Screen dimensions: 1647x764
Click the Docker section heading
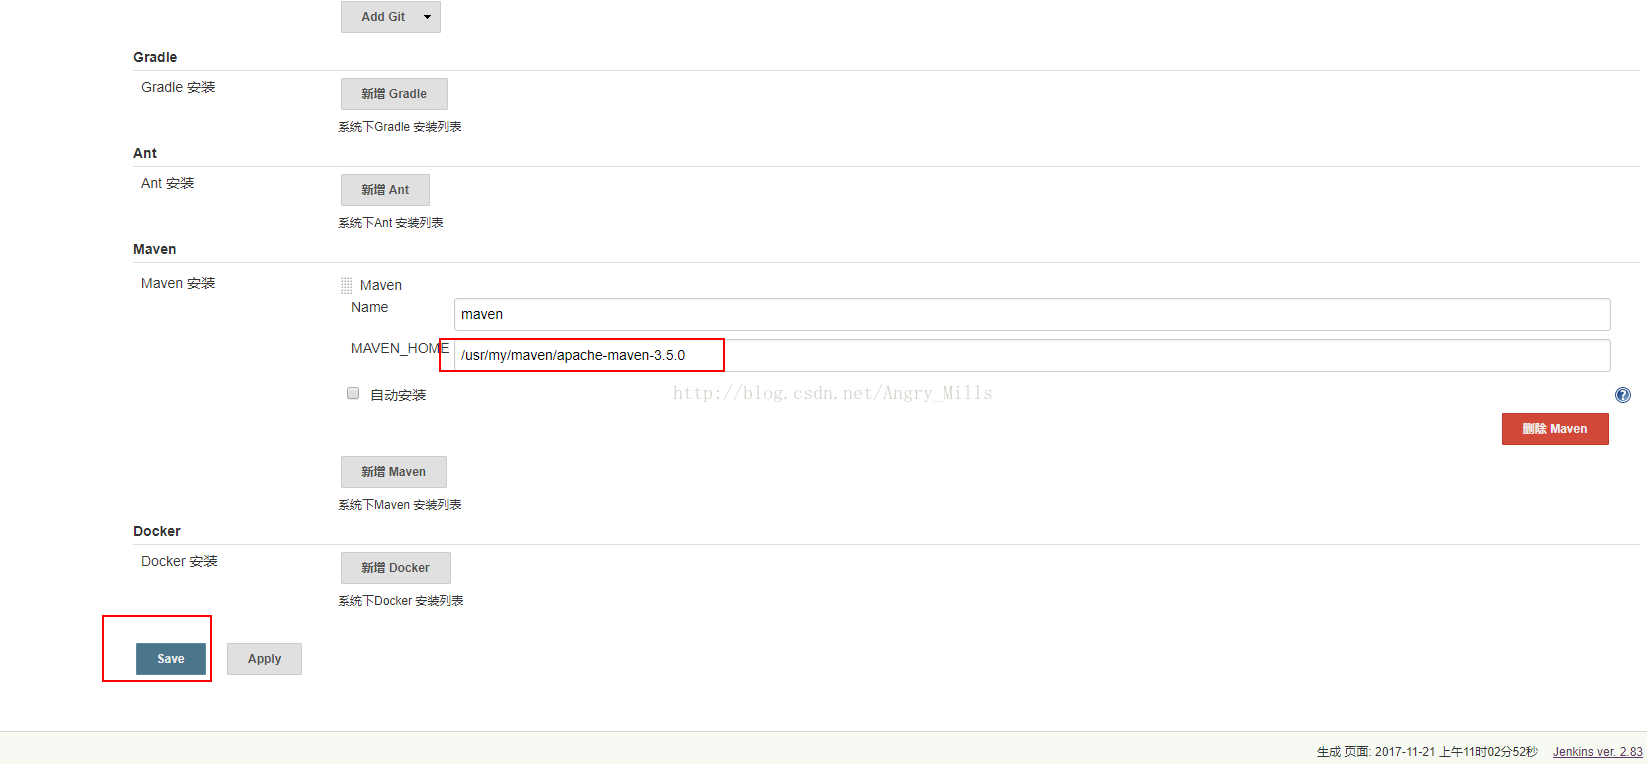(157, 531)
